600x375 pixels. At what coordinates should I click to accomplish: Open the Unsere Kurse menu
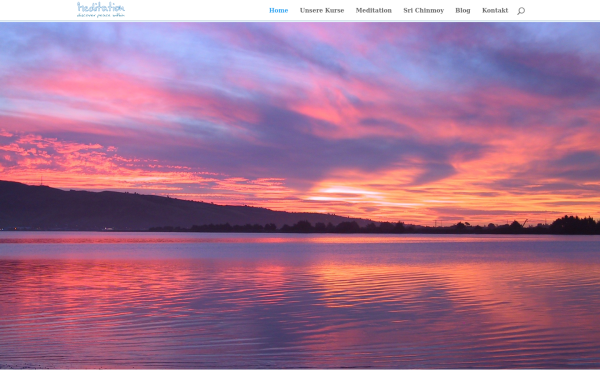(322, 10)
